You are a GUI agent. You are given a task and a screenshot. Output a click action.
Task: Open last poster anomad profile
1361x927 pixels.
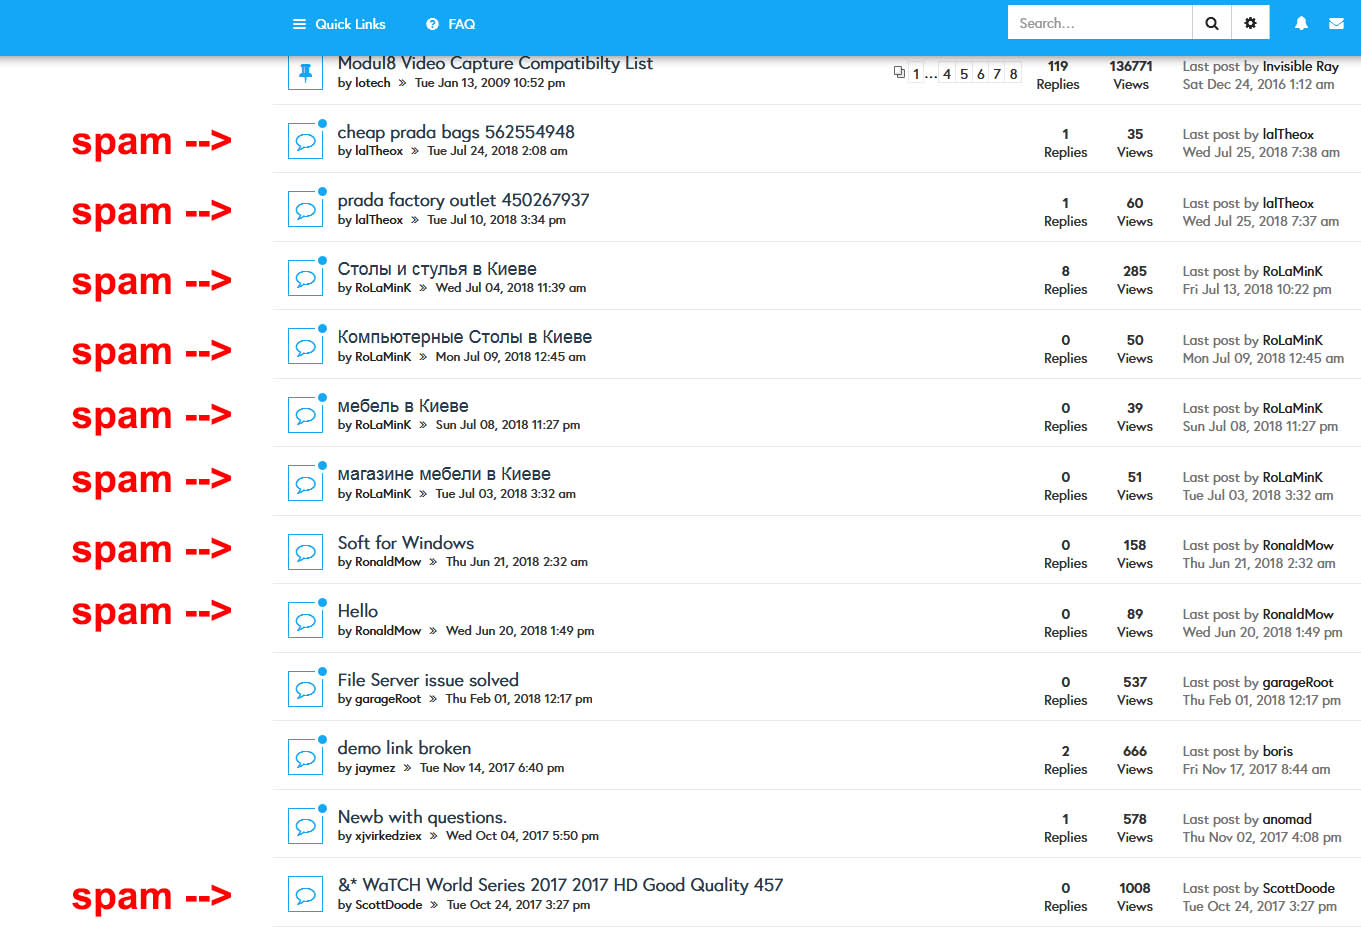tap(1287, 819)
